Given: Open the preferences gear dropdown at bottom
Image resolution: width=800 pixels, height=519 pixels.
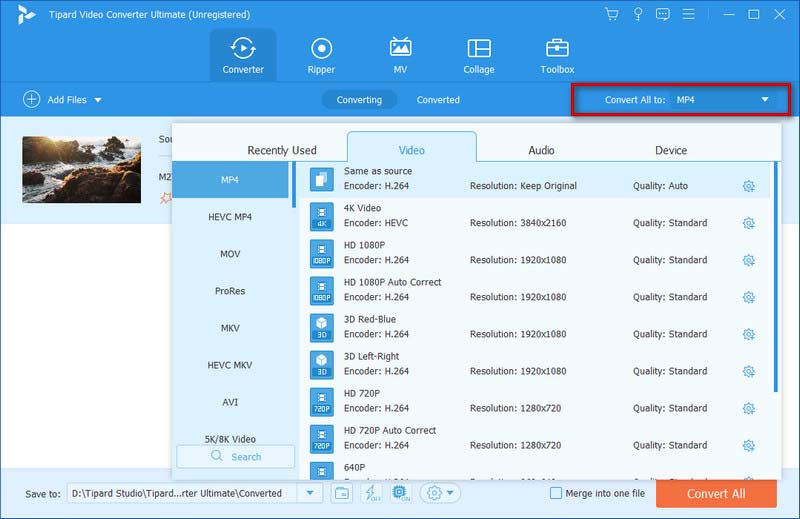Looking at the screenshot, I should (x=440, y=493).
